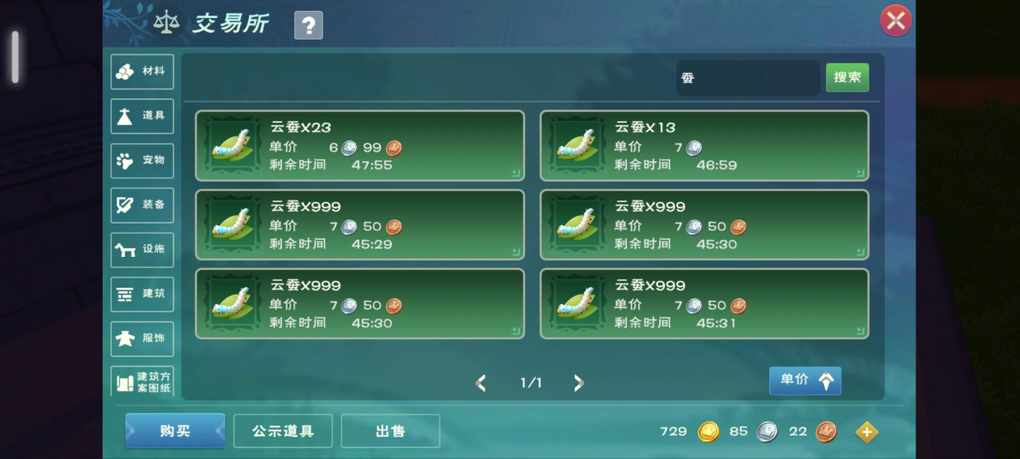The height and width of the screenshot is (459, 1020).
Task: Open the 宠物 pets category
Action: 142,161
